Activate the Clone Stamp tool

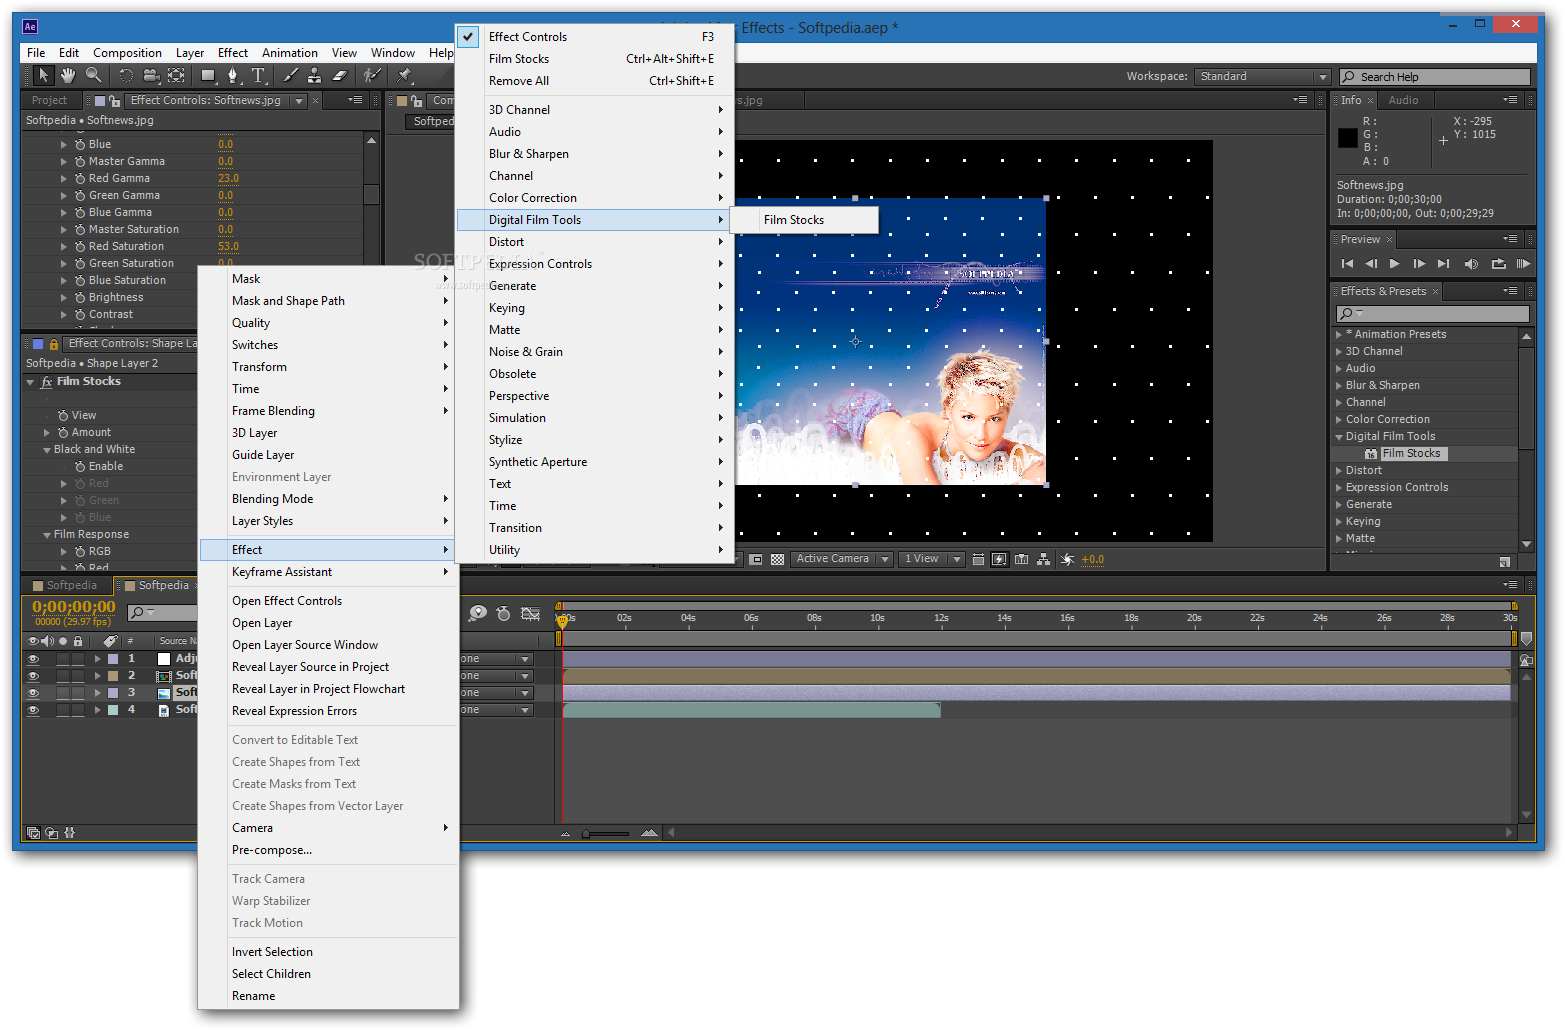(314, 74)
